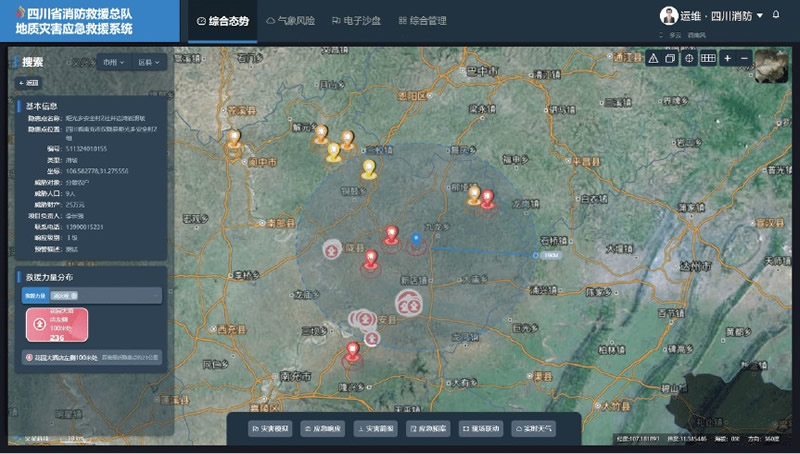
Task: Click the large fire station marker near 新店镇
Action: pos(409,302)
